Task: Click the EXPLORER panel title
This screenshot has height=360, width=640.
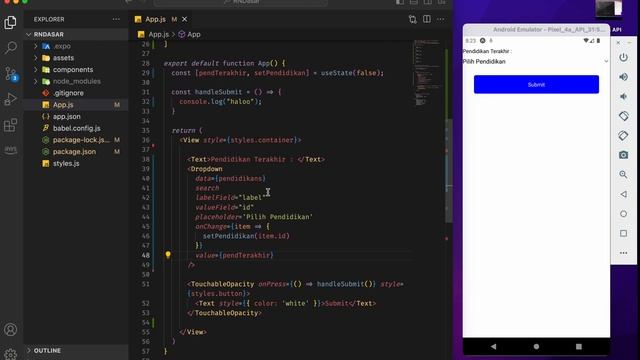Action: coord(49,19)
